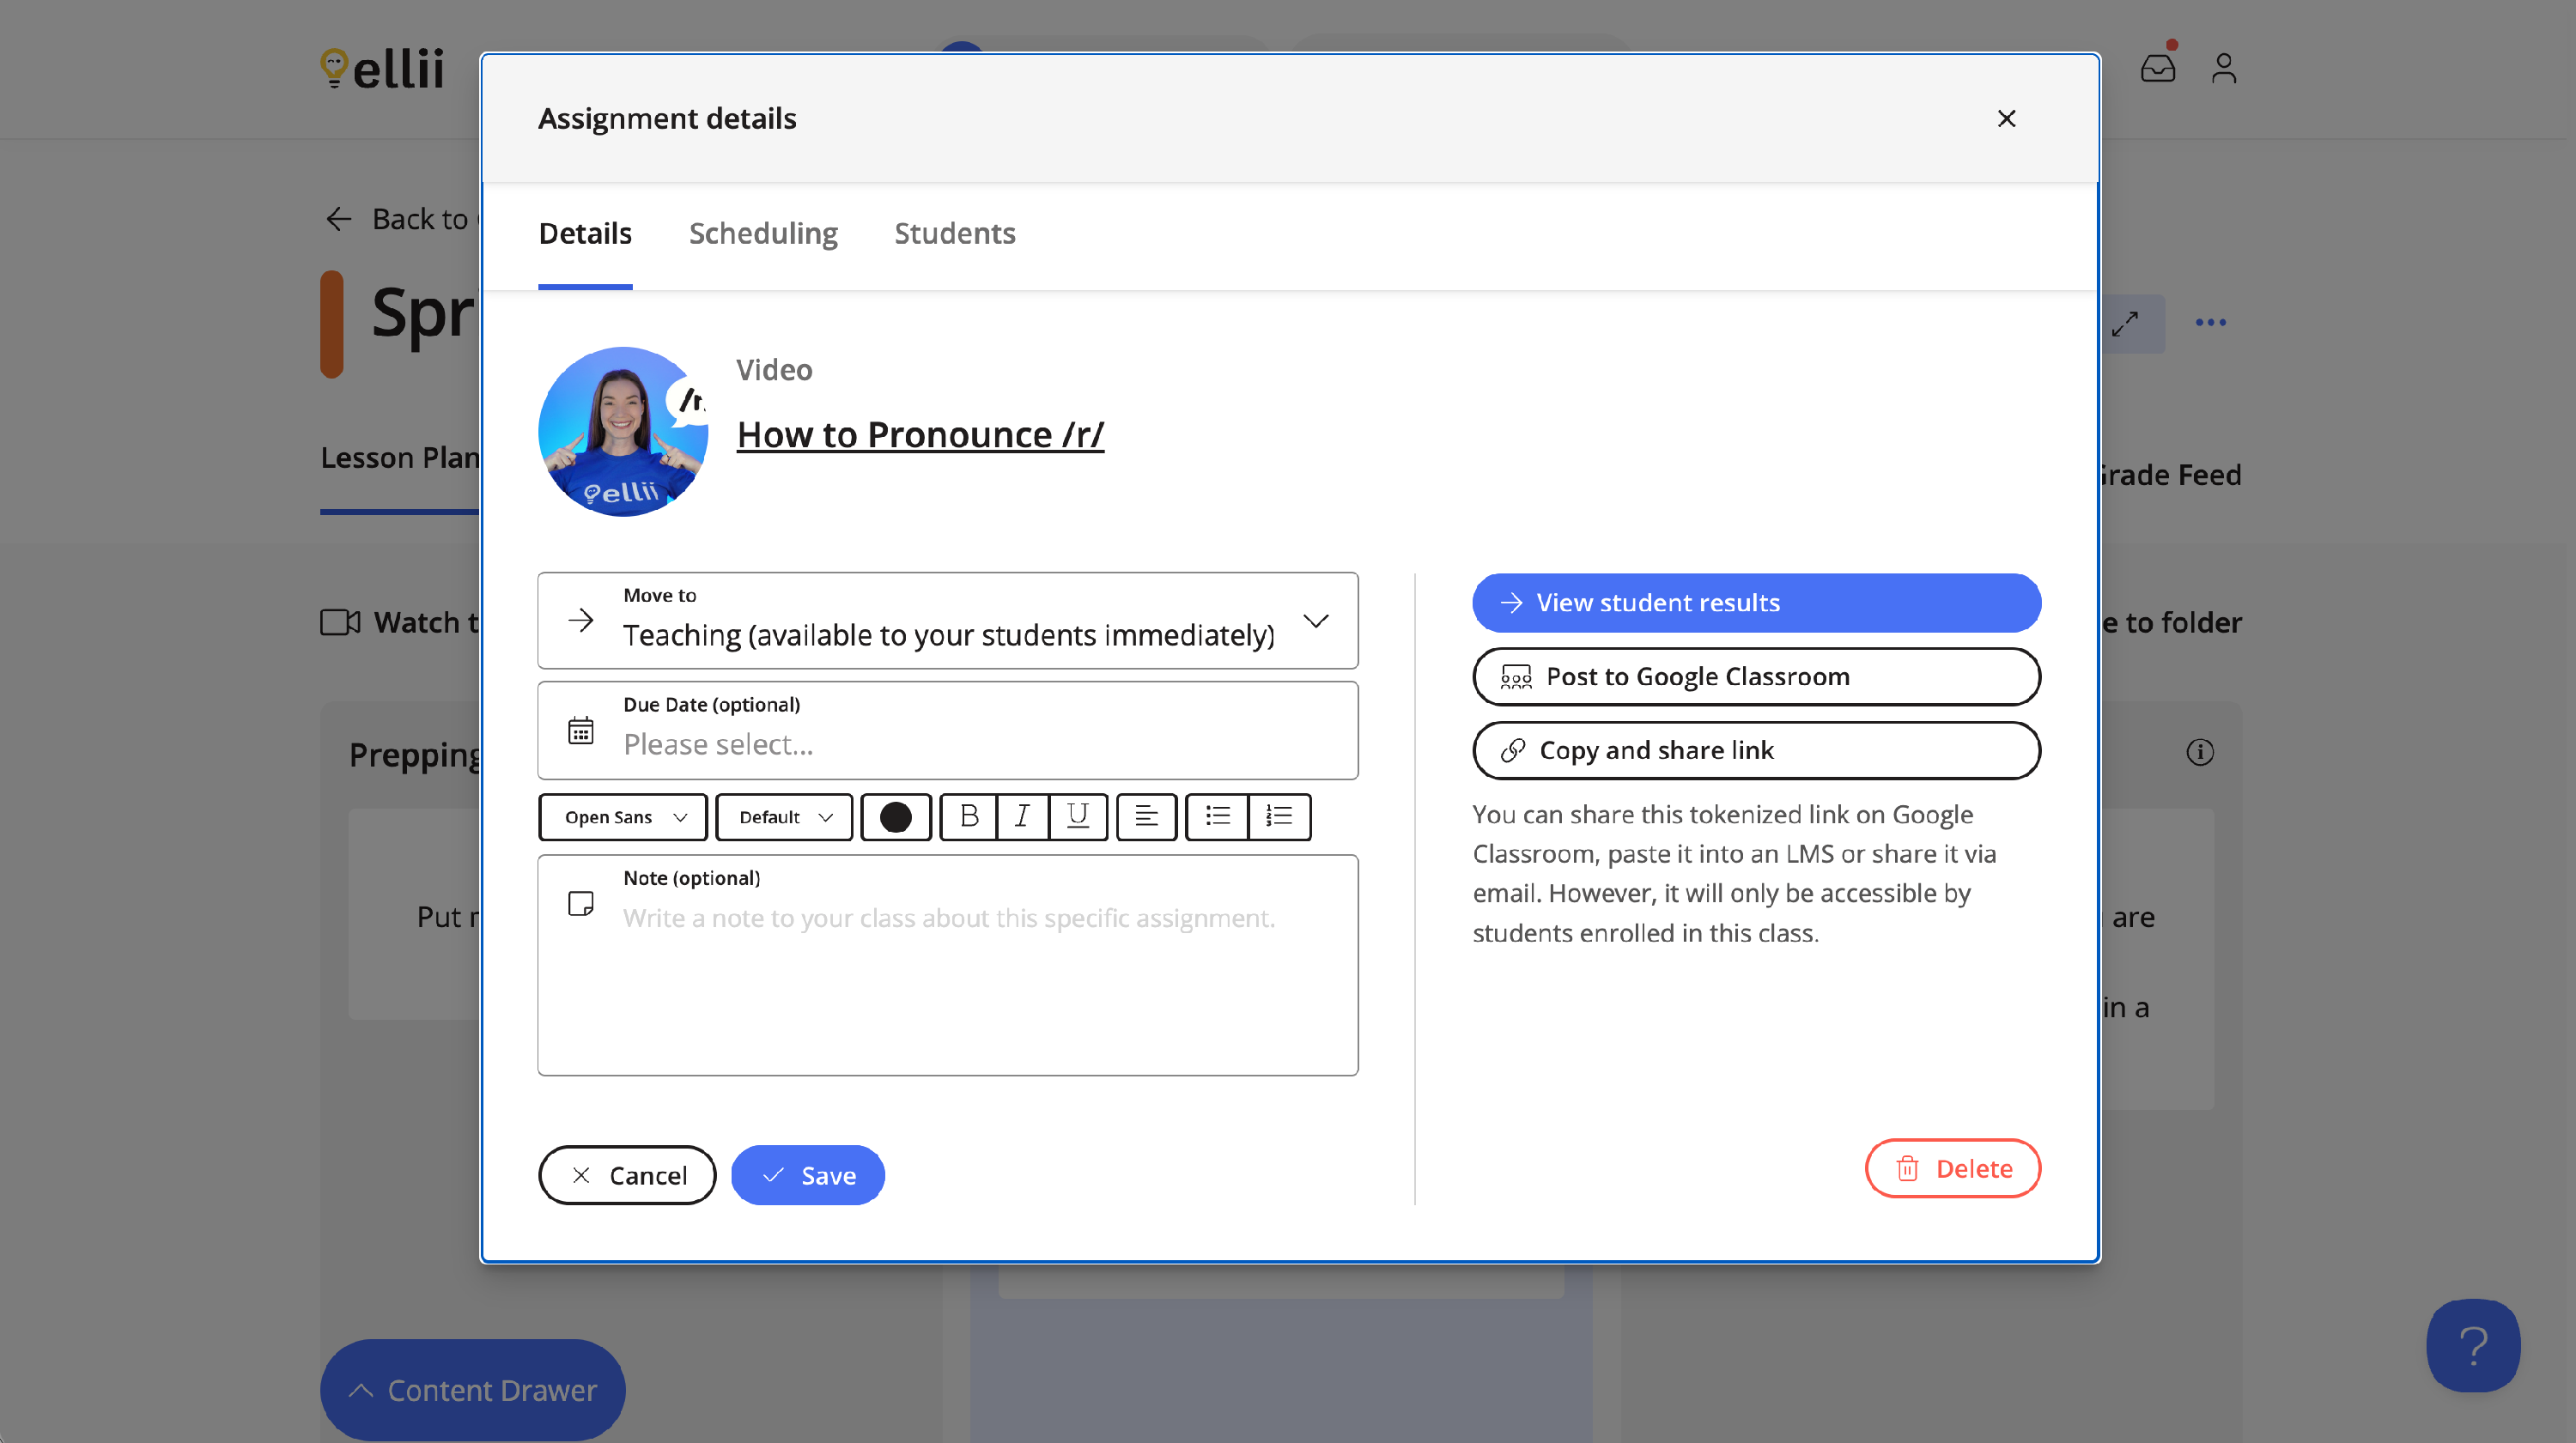
Task: Click the text alignment icon
Action: click(1146, 817)
